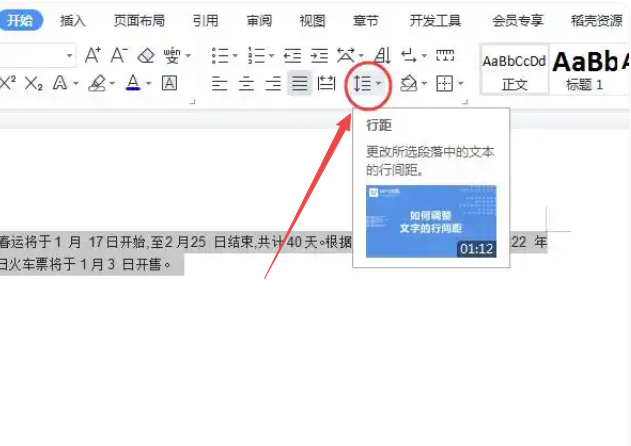Apply font color A with blue bar

133,83
